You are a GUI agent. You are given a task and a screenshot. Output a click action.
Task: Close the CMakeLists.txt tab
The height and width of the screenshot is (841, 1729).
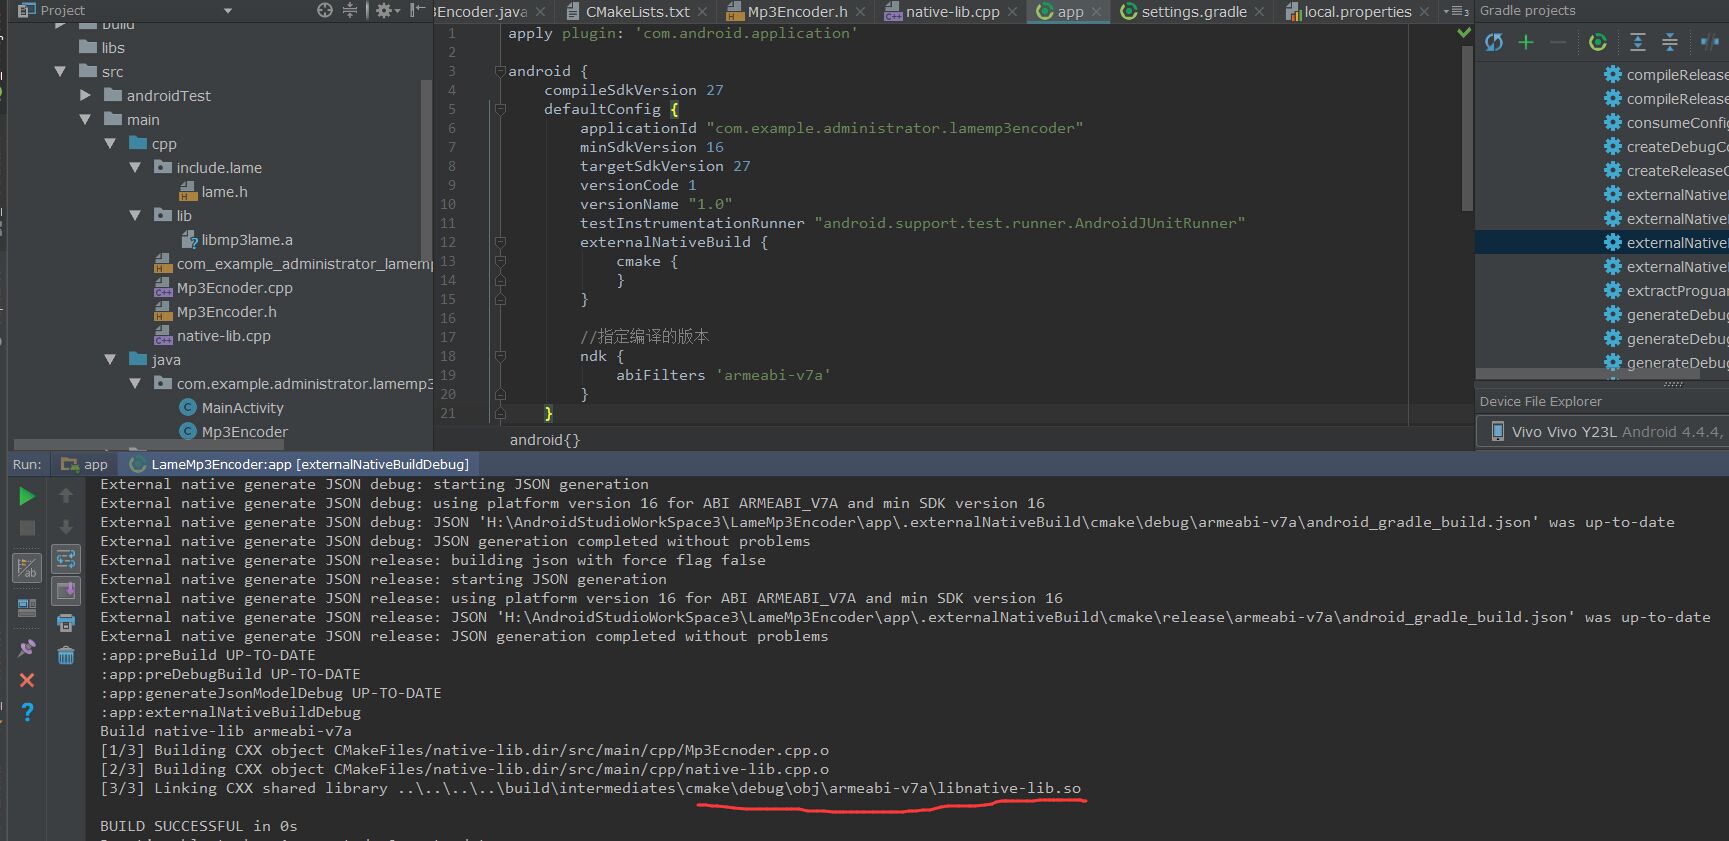(x=703, y=12)
